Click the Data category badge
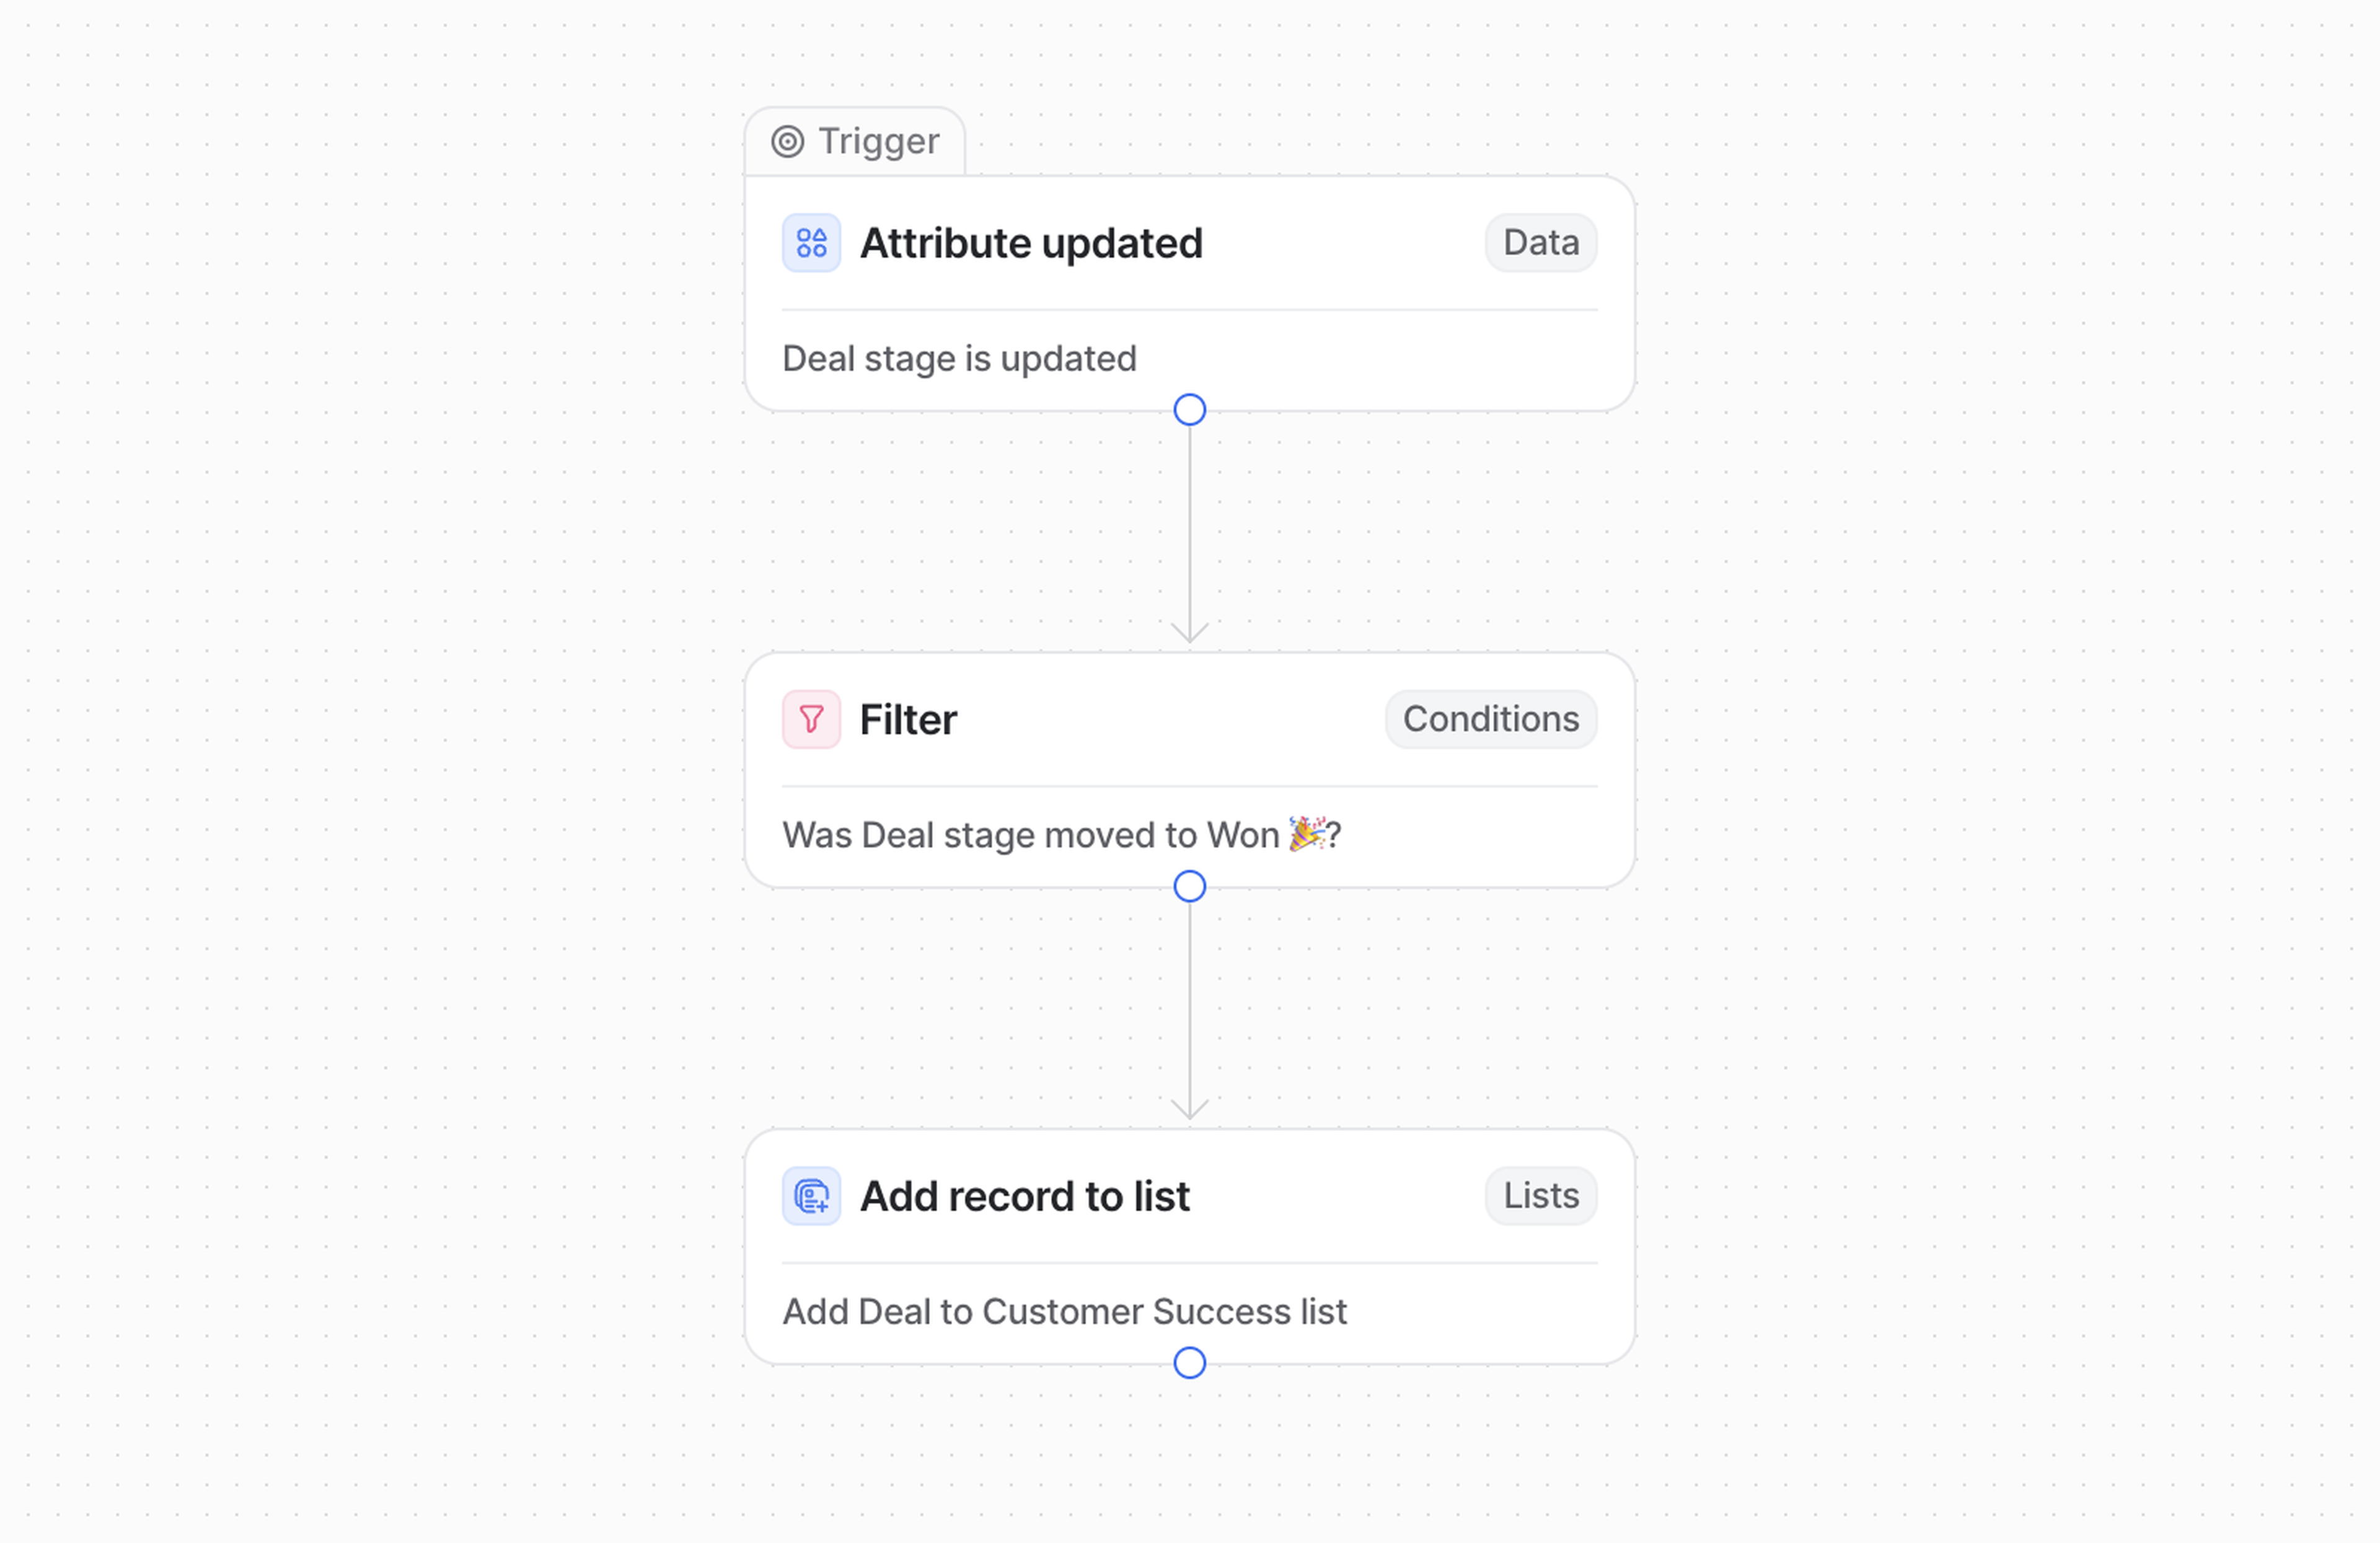Viewport: 2380px width, 1543px height. coord(1540,243)
